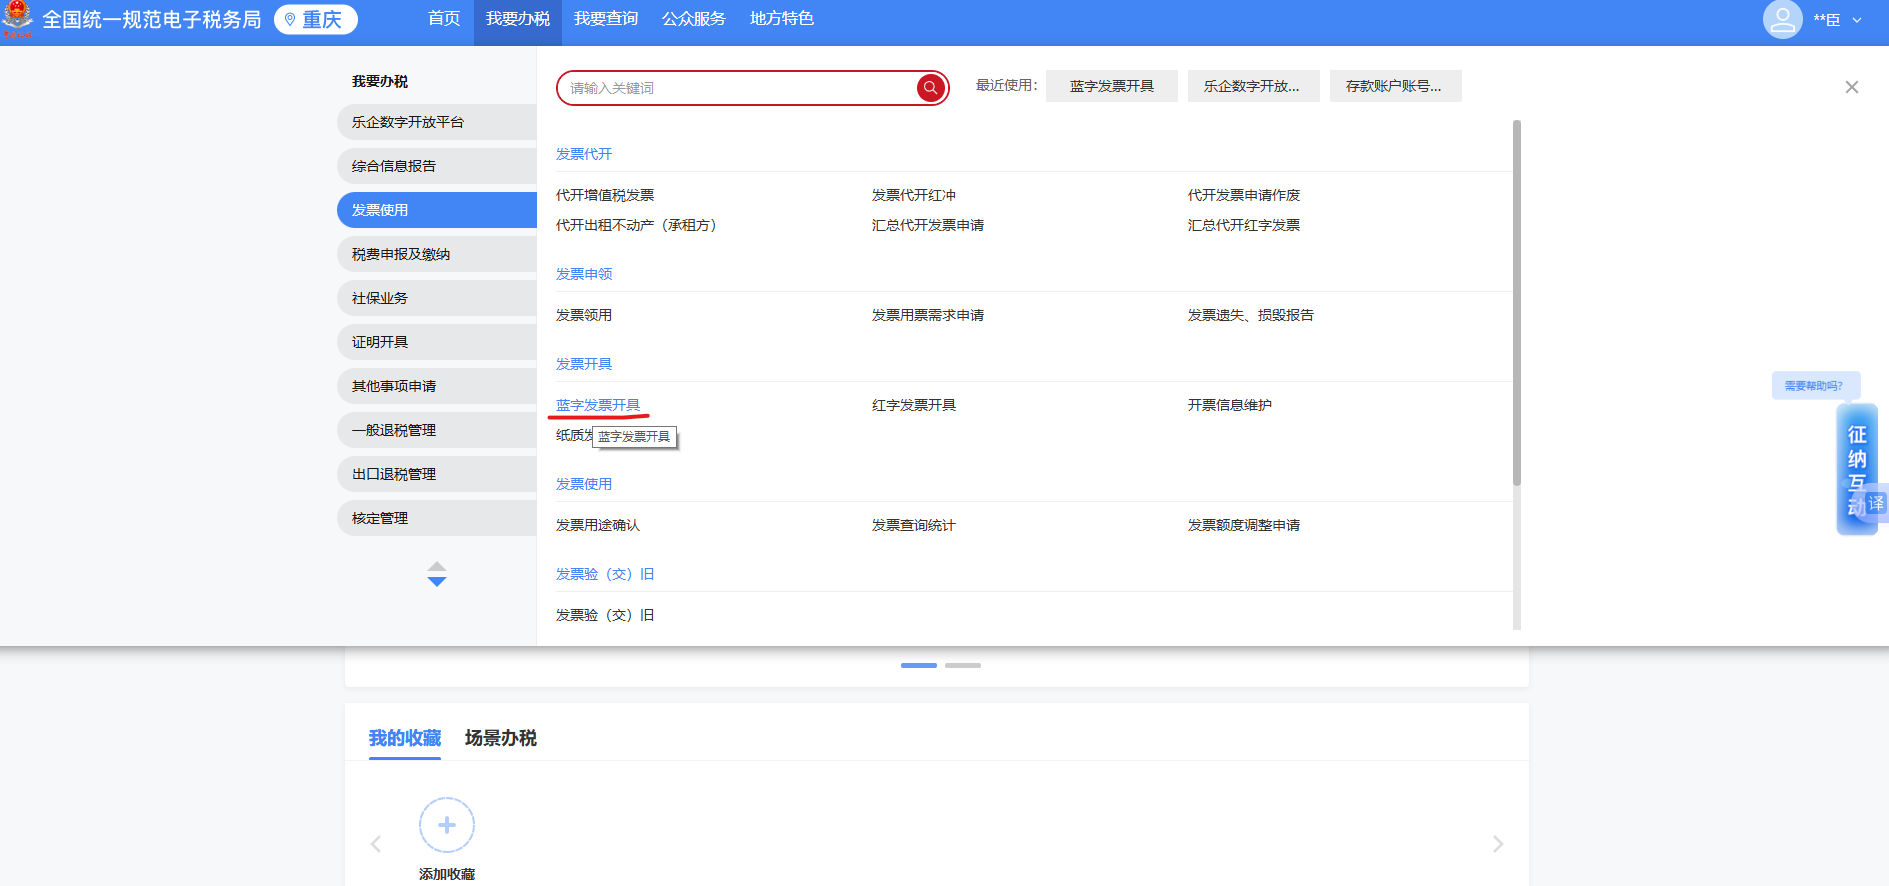Select the second carousel page indicator

(x=962, y=665)
